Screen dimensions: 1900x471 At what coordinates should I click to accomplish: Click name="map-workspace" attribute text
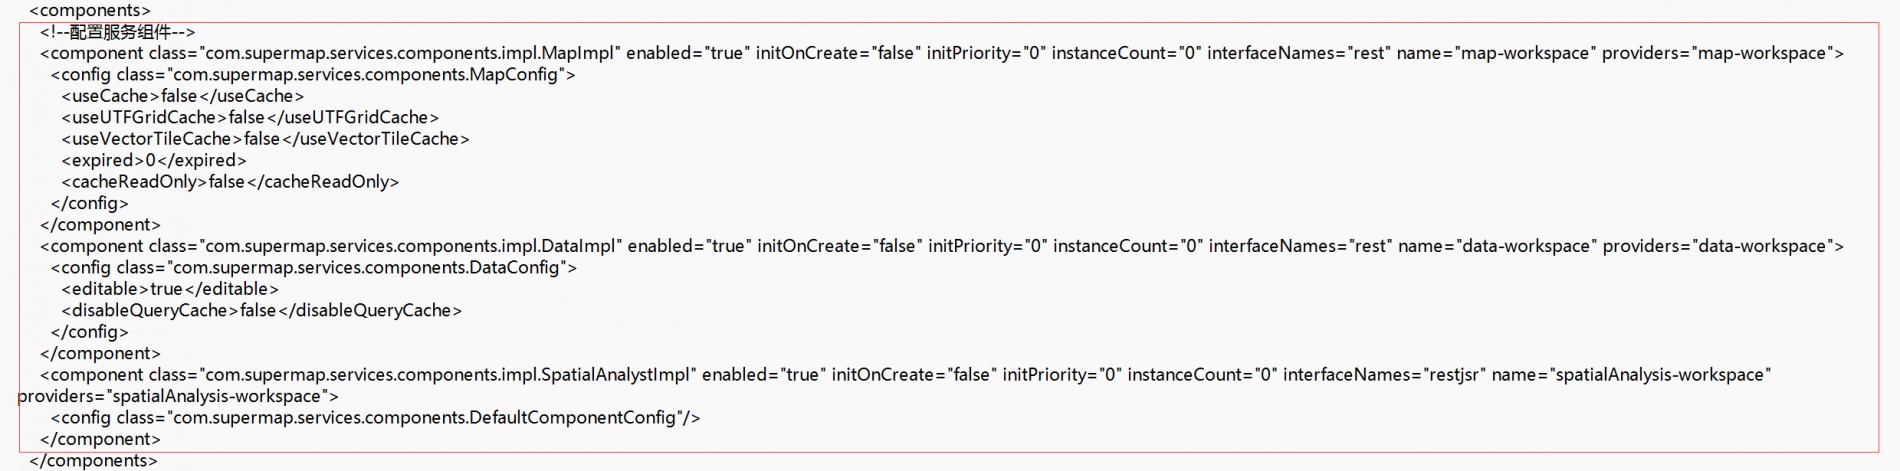1494,53
